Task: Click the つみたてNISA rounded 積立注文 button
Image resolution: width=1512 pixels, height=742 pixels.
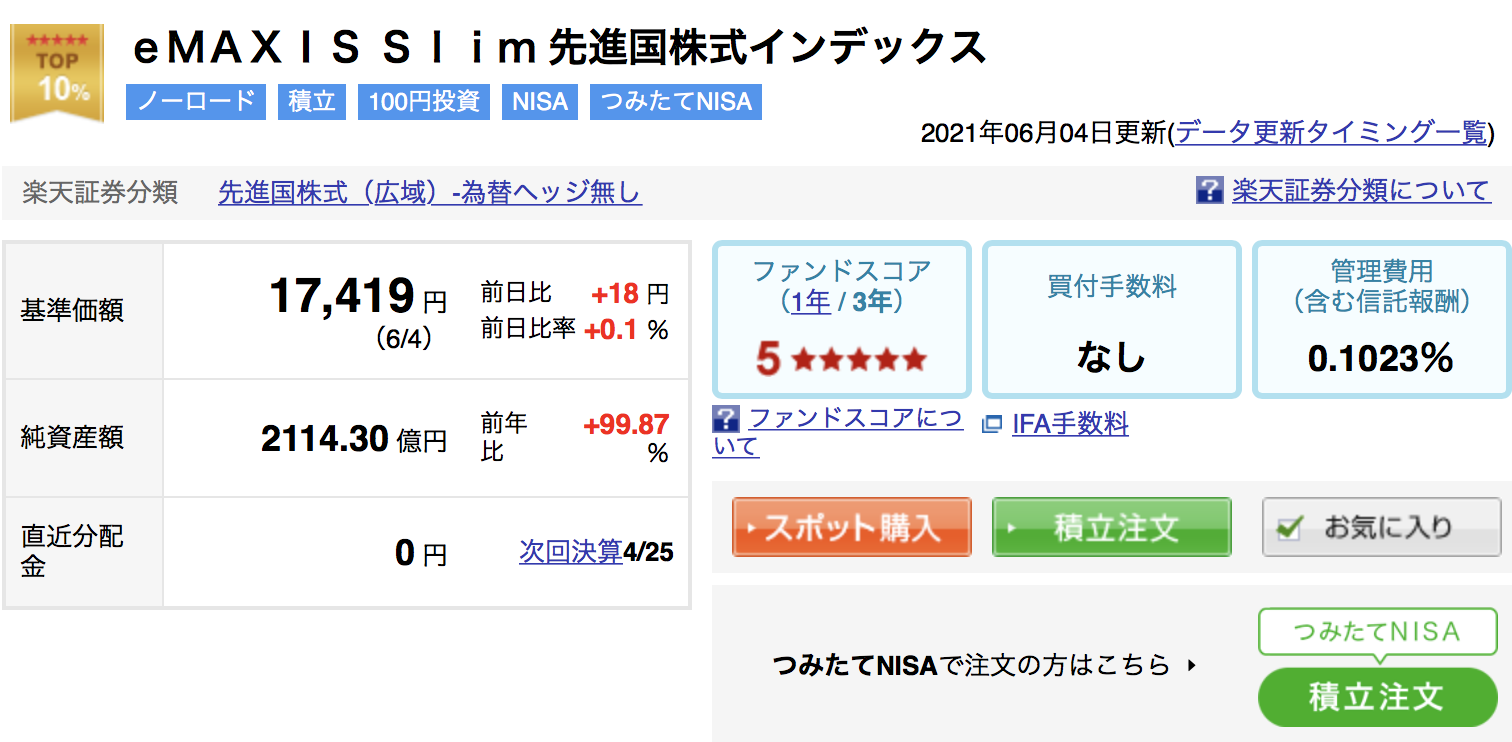Action: [x=1378, y=697]
